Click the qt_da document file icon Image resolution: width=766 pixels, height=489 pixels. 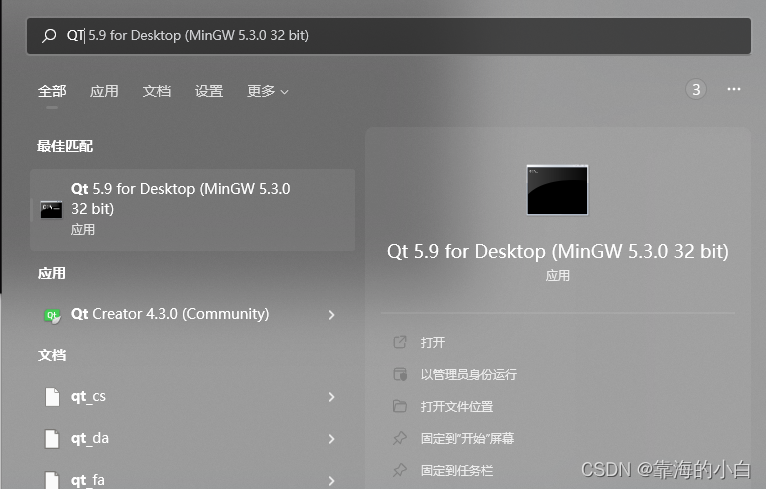point(52,439)
